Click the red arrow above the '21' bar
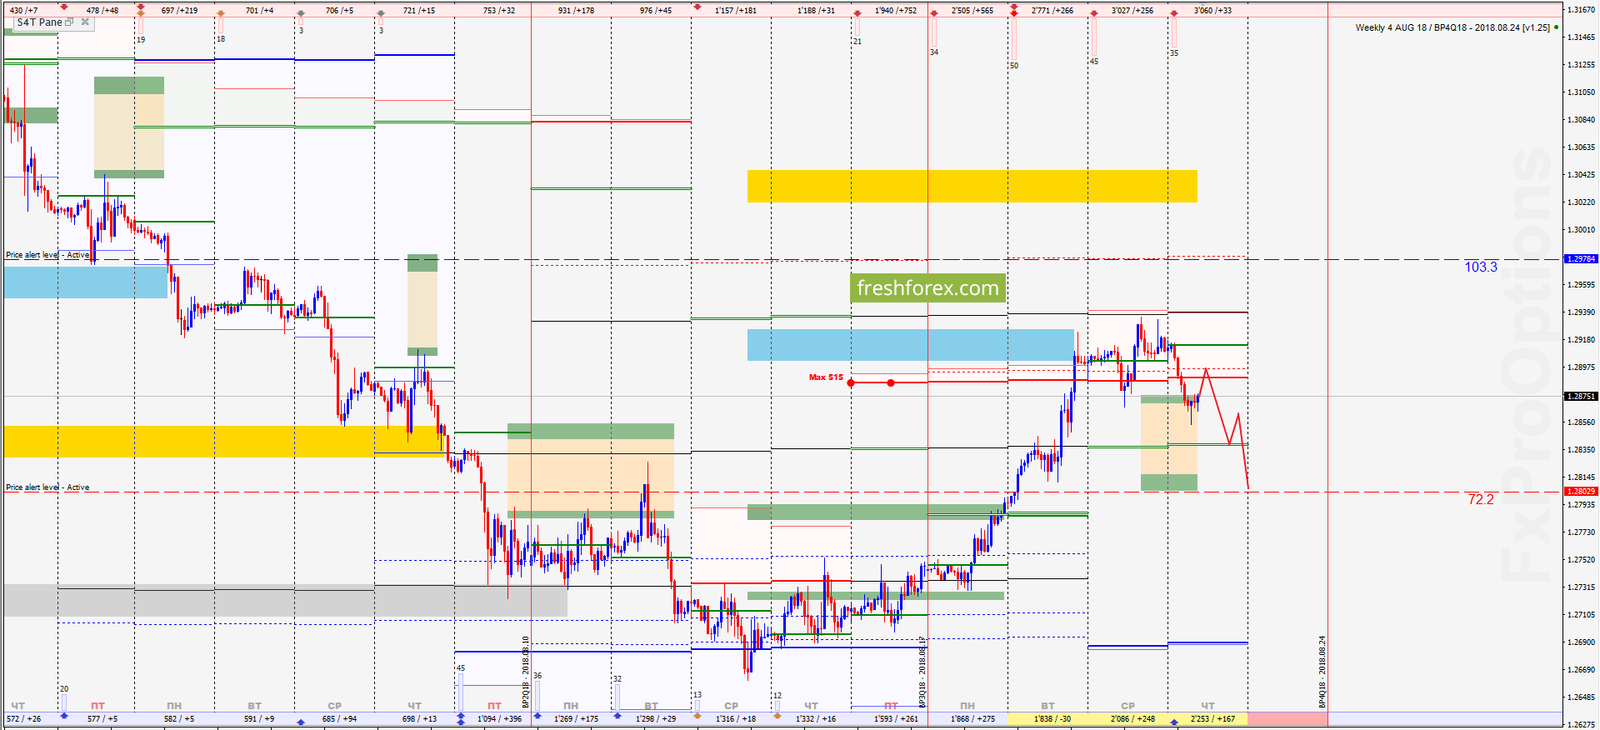The height and width of the screenshot is (730, 1600). tap(857, 12)
